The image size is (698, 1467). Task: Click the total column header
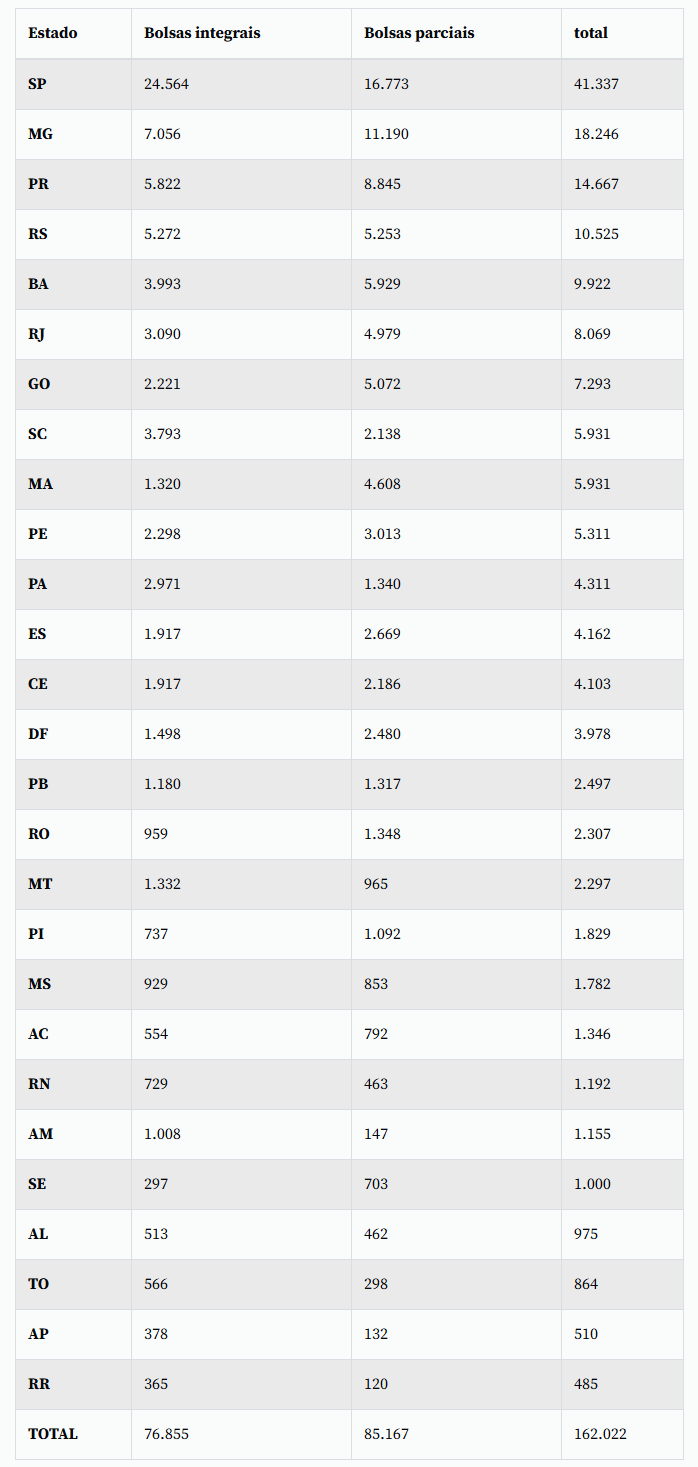(x=591, y=33)
